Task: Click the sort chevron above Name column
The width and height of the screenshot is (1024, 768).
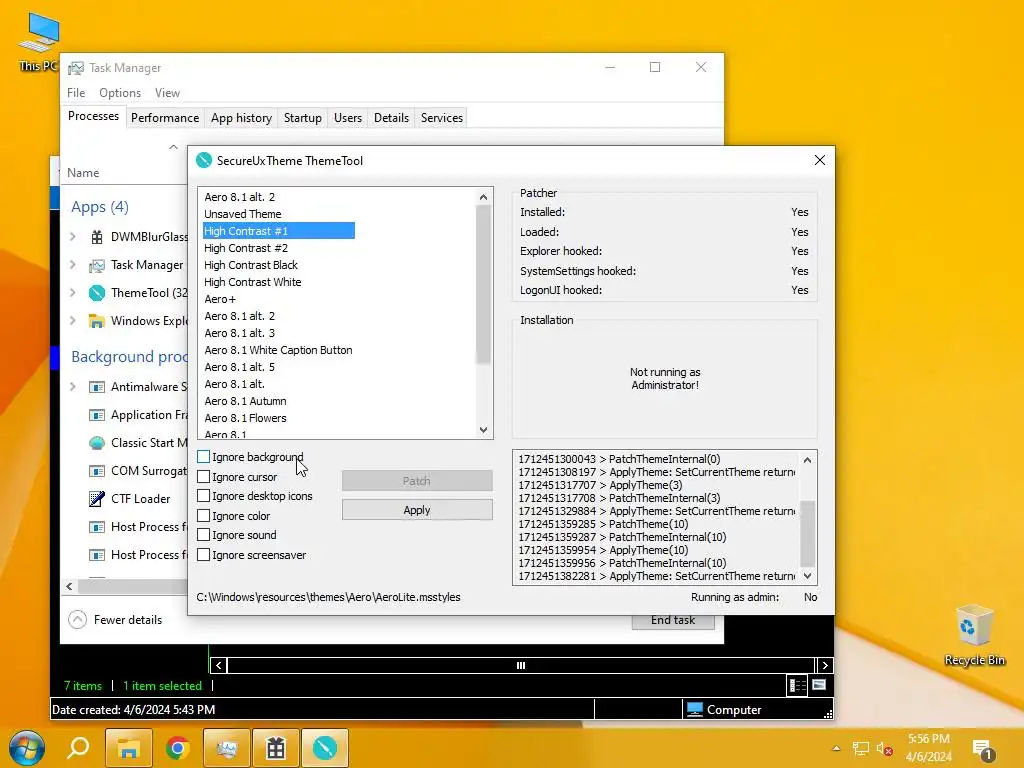Action: point(173,147)
